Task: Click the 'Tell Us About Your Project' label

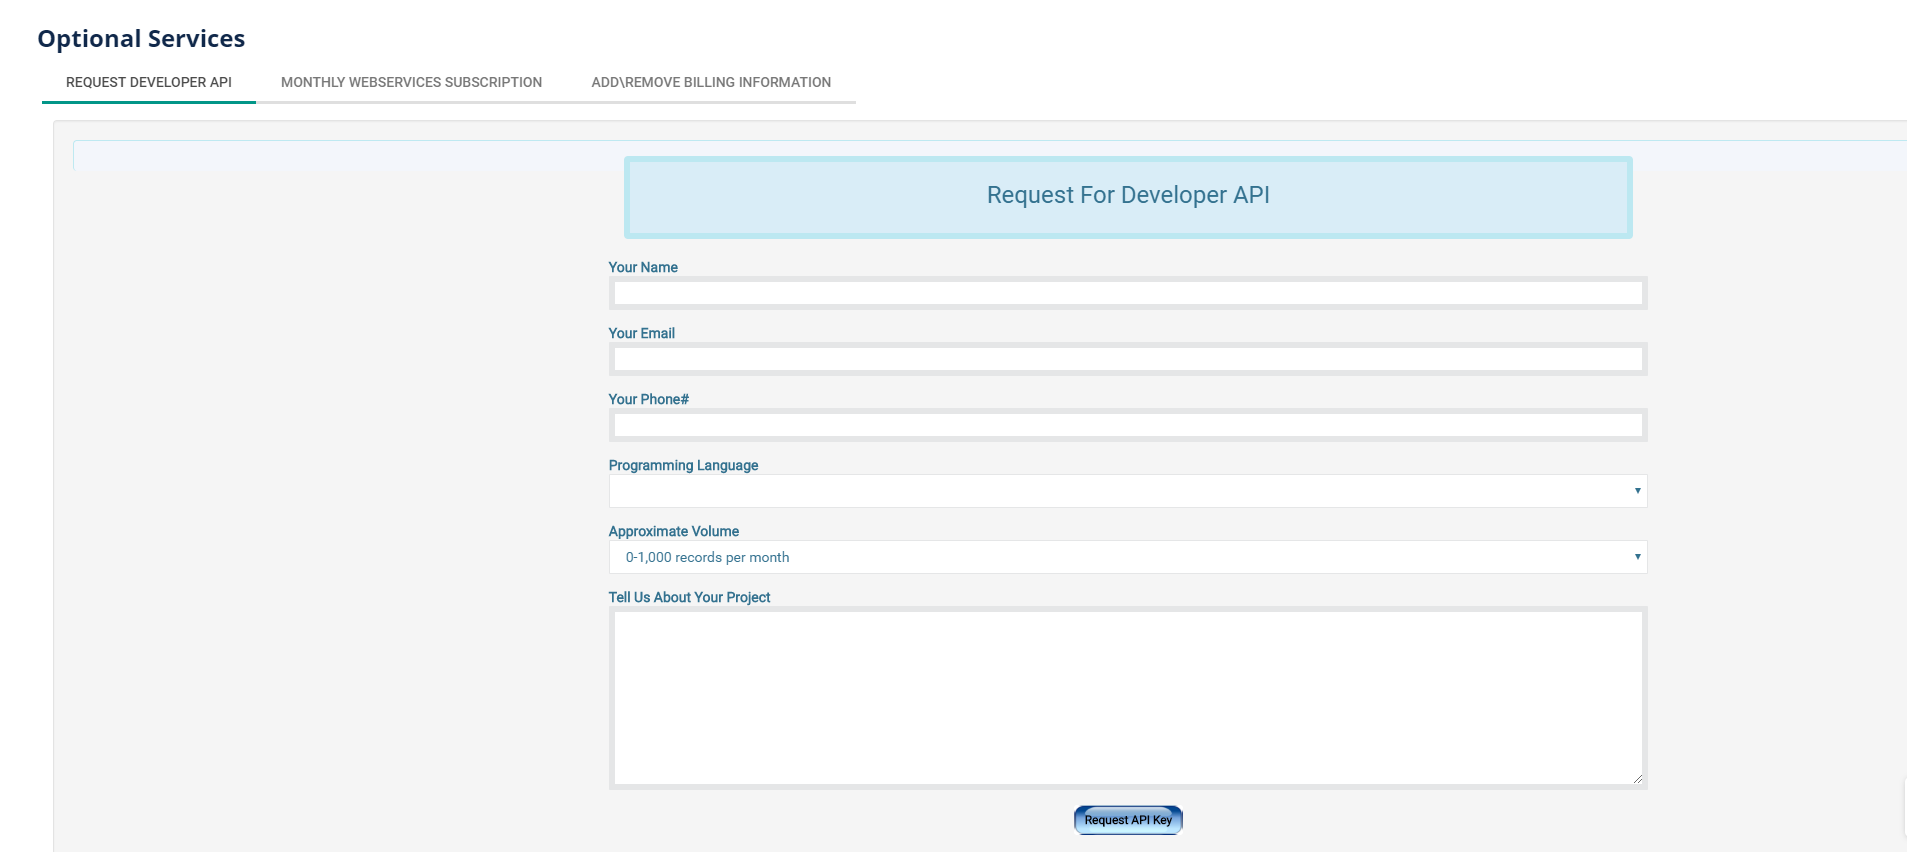Action: click(x=689, y=597)
